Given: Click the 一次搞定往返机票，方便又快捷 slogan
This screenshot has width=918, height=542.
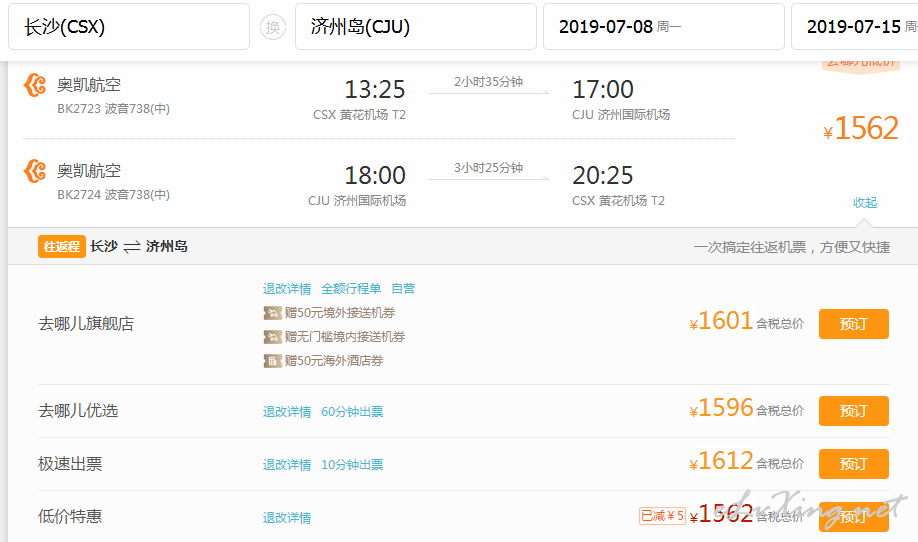Looking at the screenshot, I should (792, 248).
